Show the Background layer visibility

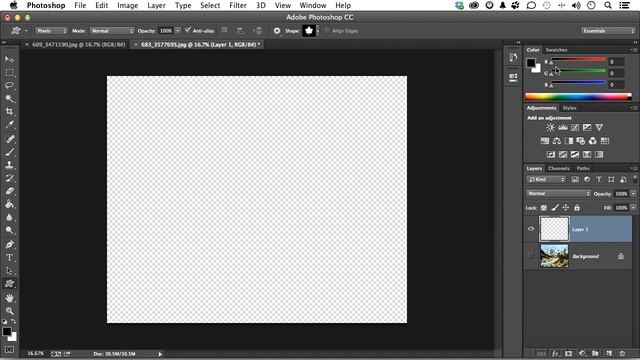pyautogui.click(x=531, y=256)
